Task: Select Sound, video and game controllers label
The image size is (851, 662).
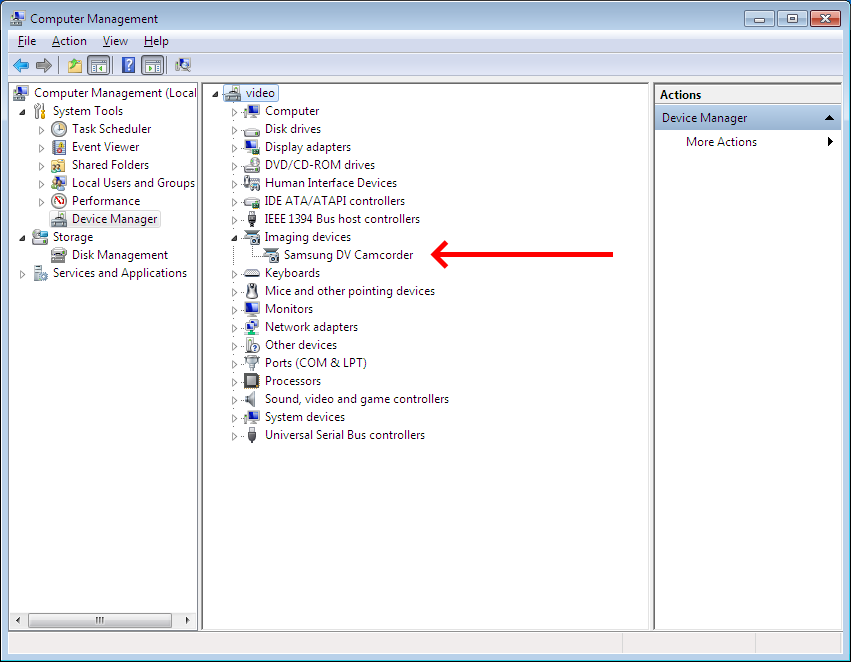Action: tap(357, 399)
